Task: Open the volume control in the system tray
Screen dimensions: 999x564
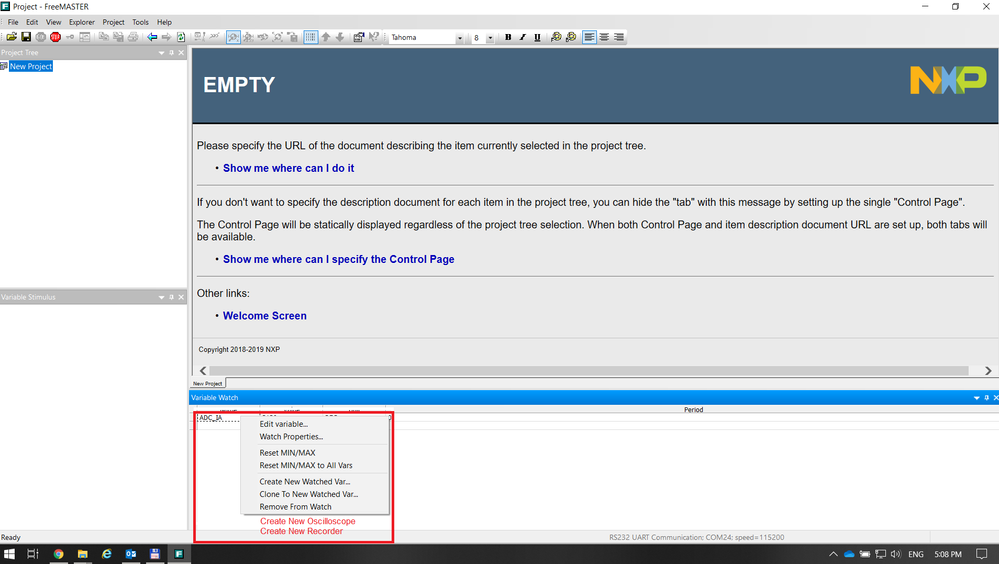Action: point(896,554)
